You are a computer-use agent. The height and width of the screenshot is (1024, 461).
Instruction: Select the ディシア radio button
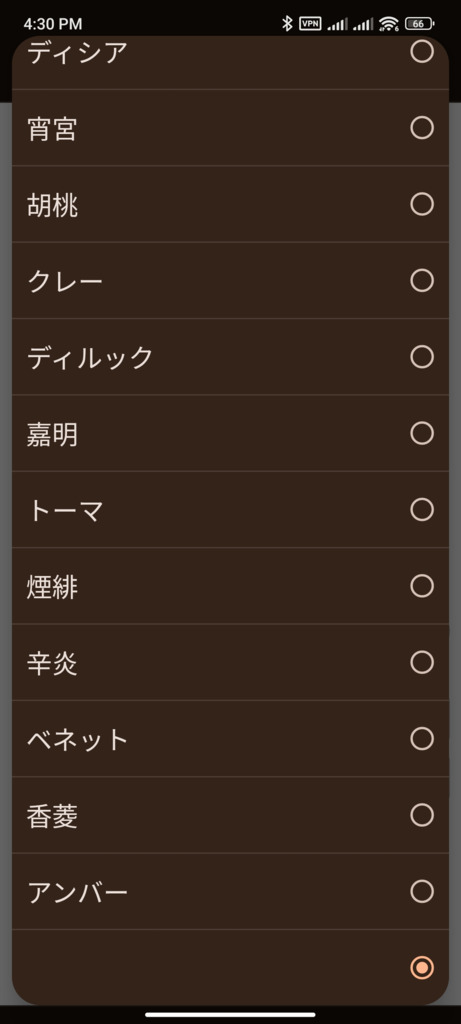(x=422, y=52)
